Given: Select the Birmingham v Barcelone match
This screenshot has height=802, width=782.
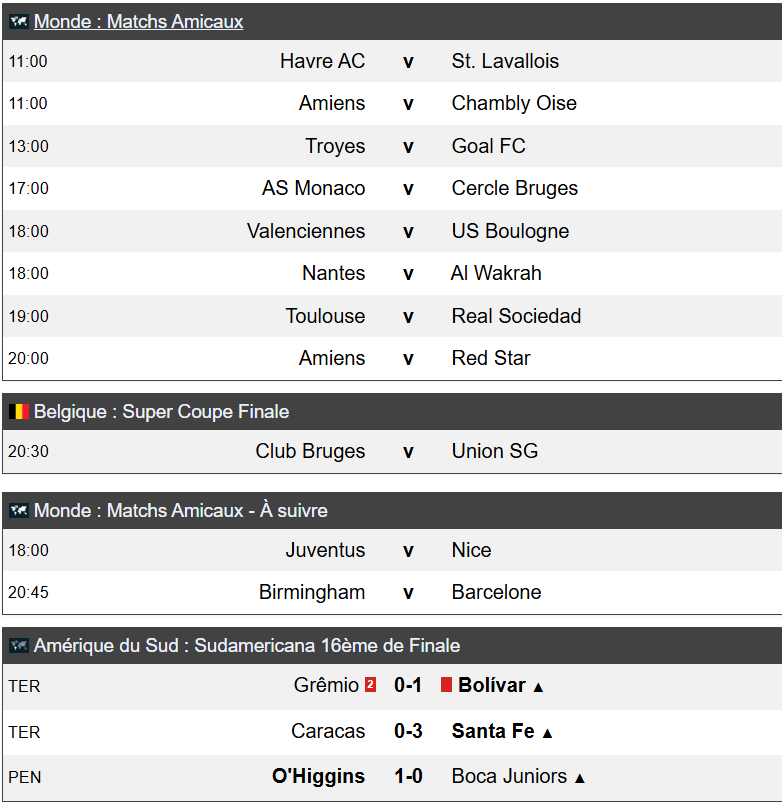Looking at the screenshot, I should pyautogui.click(x=392, y=592).
